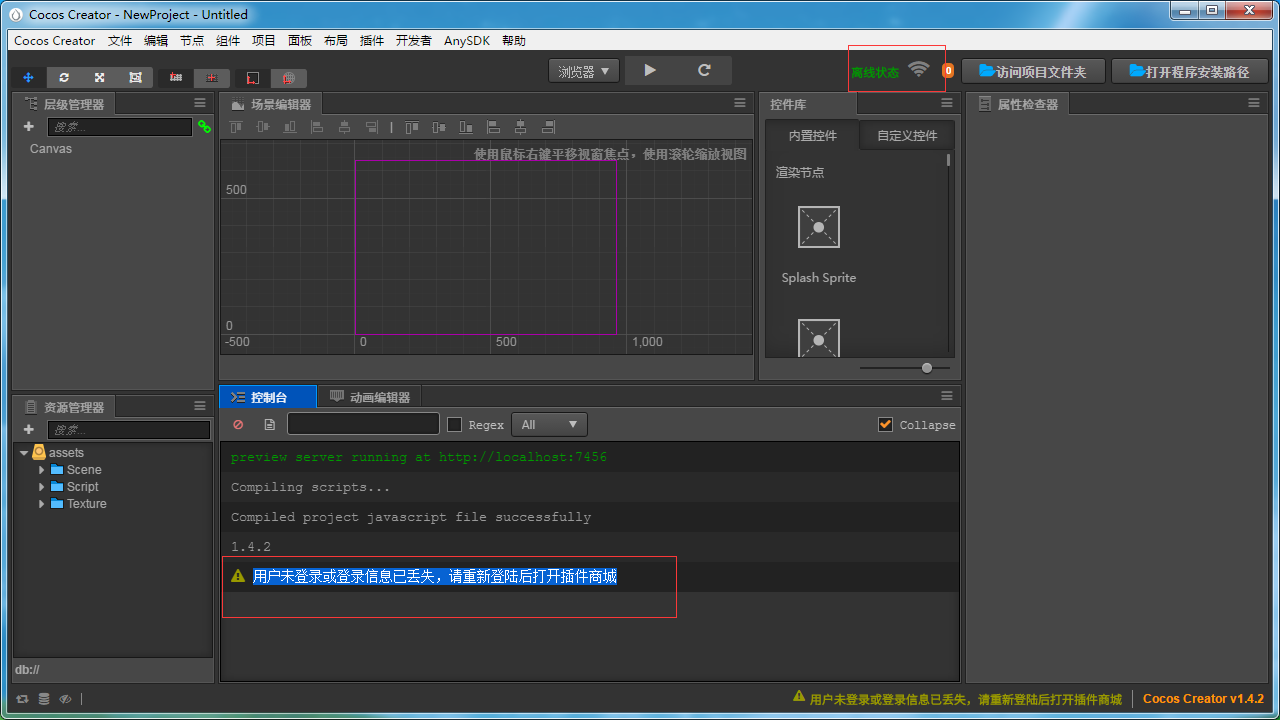Refresh the preview with the reload button

[x=704, y=71]
